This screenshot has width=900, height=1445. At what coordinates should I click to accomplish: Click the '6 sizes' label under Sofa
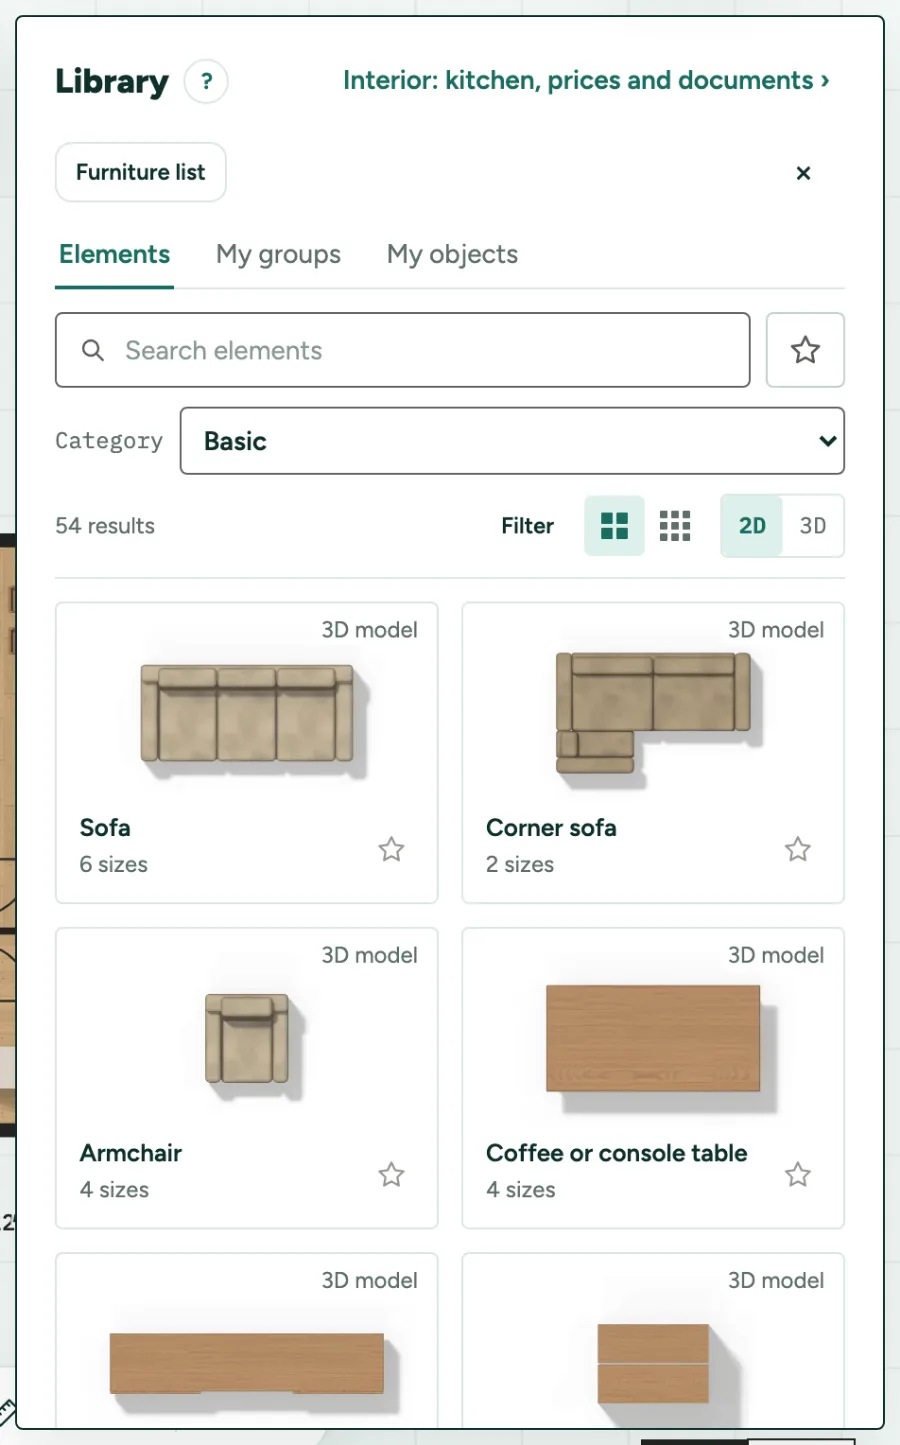[x=114, y=864]
